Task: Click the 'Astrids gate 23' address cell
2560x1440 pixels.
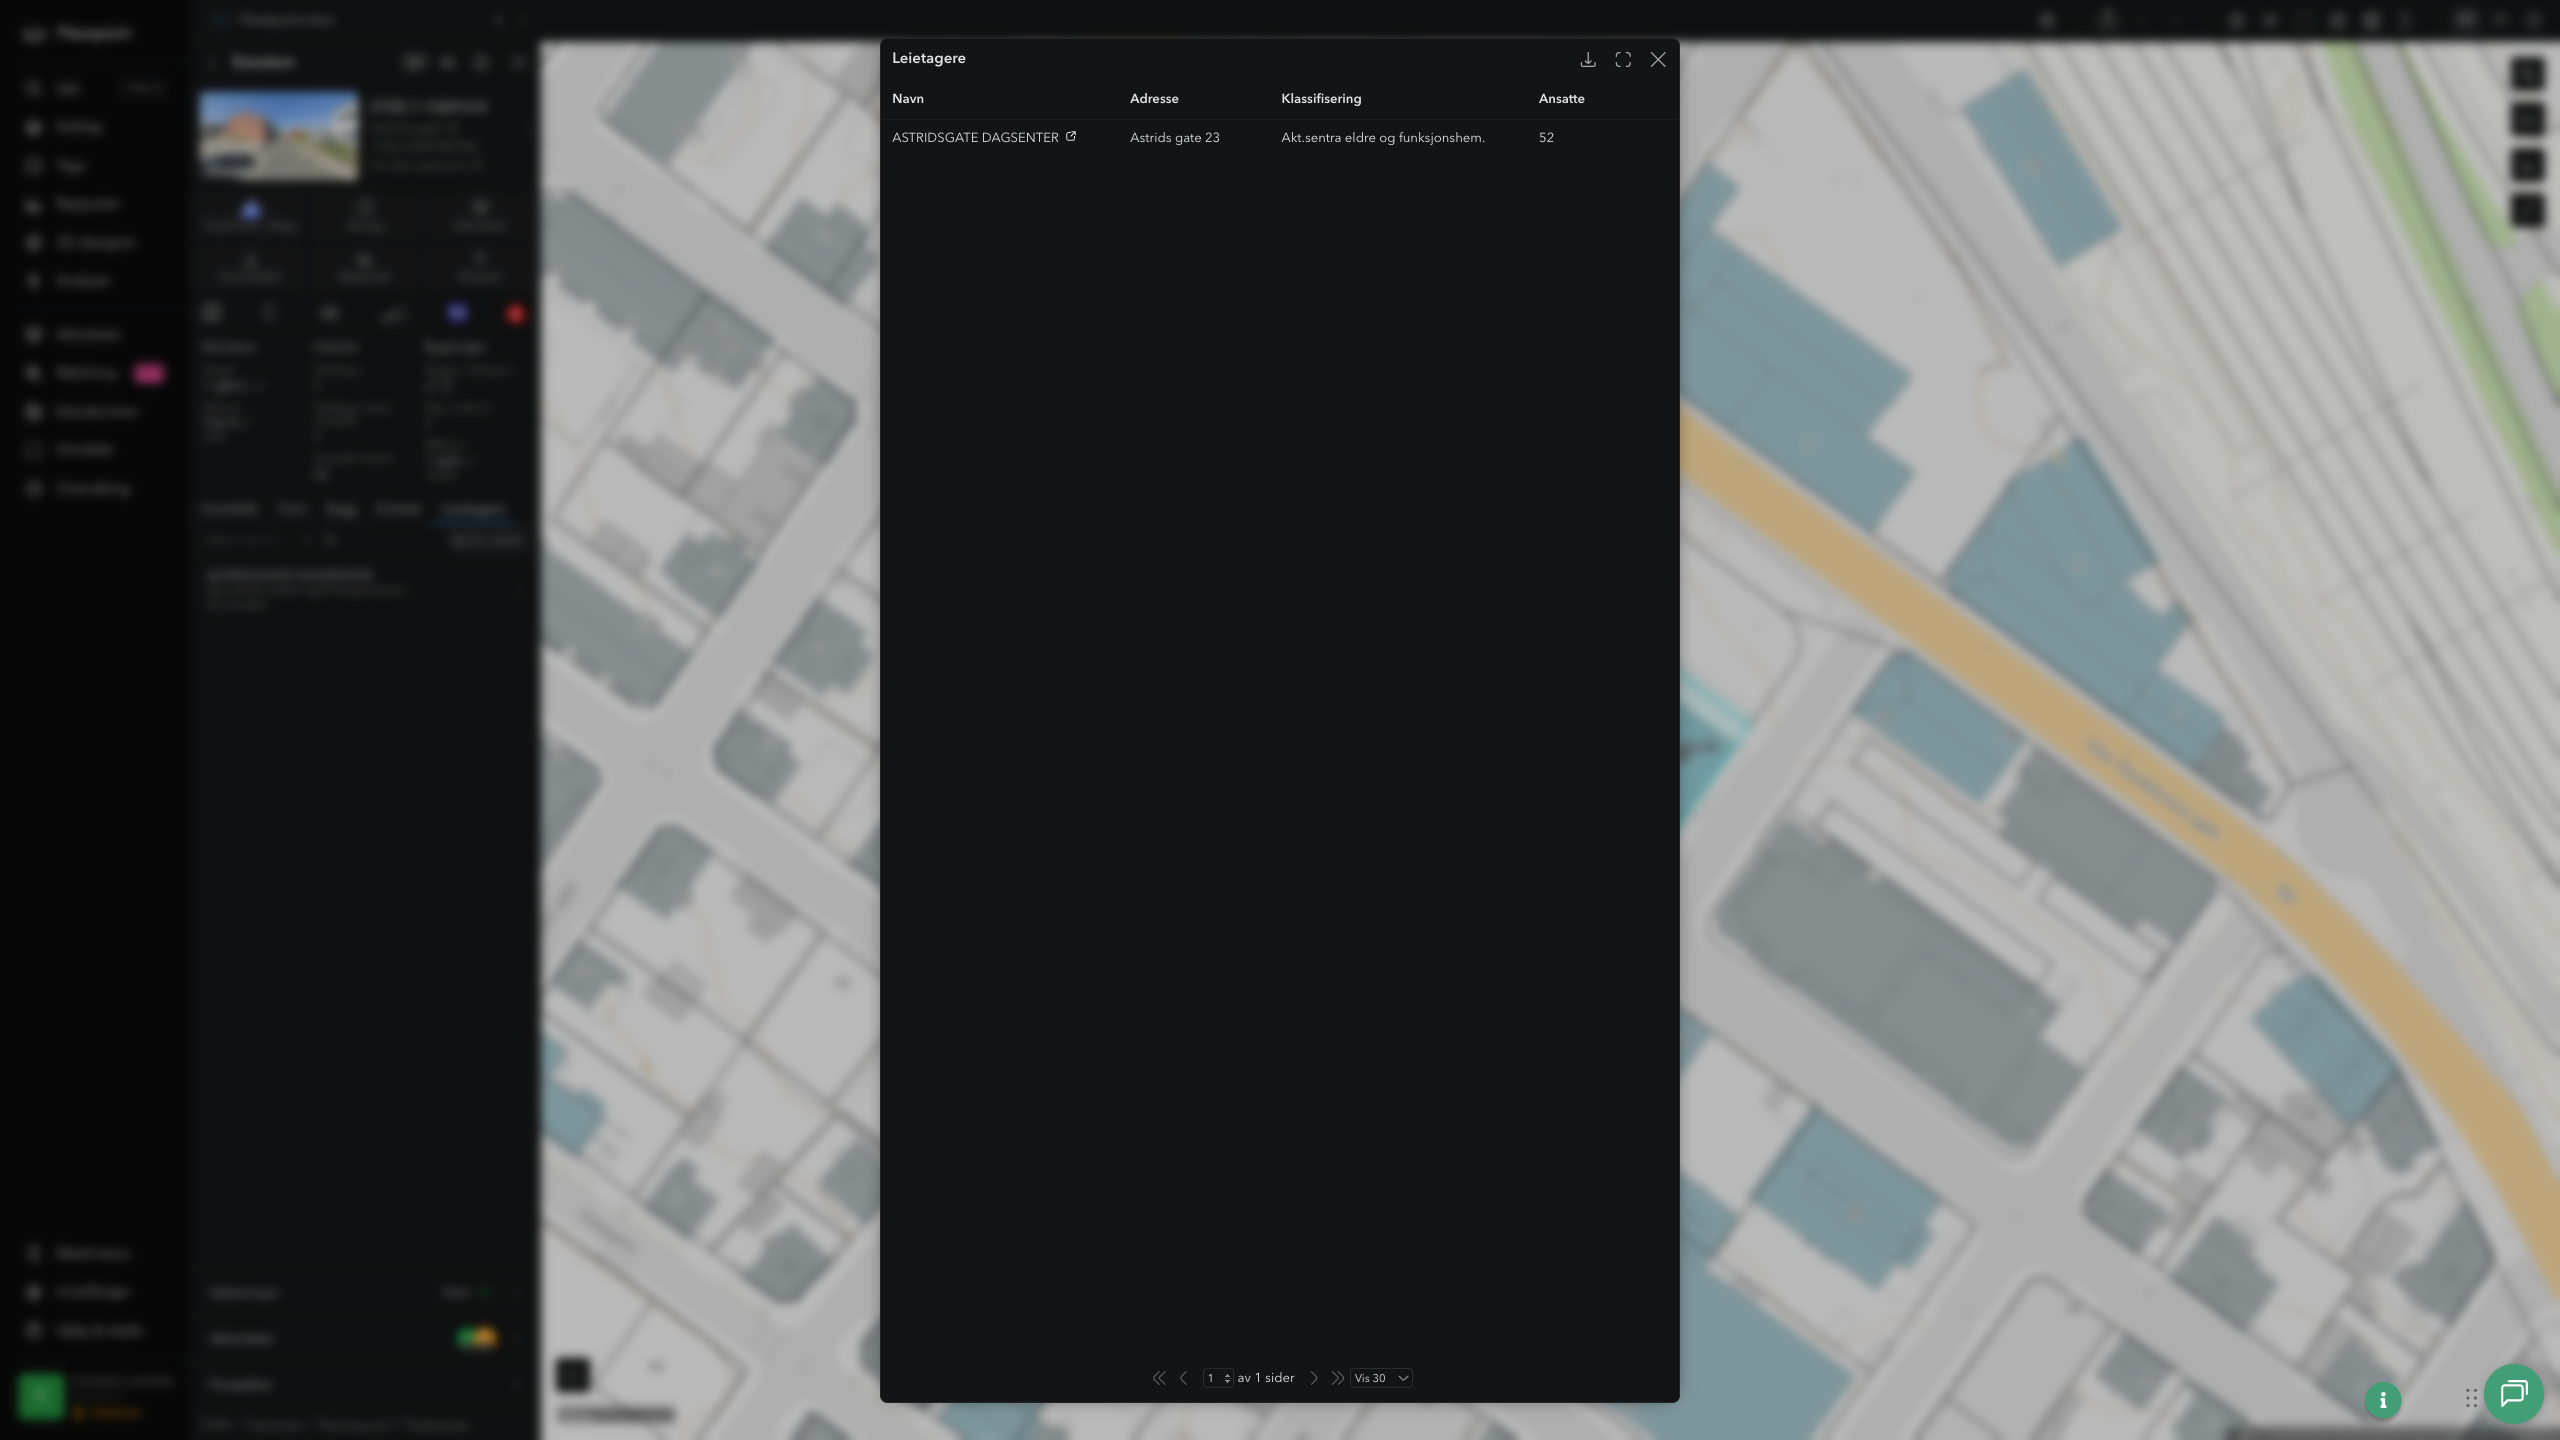Action: (x=1175, y=138)
